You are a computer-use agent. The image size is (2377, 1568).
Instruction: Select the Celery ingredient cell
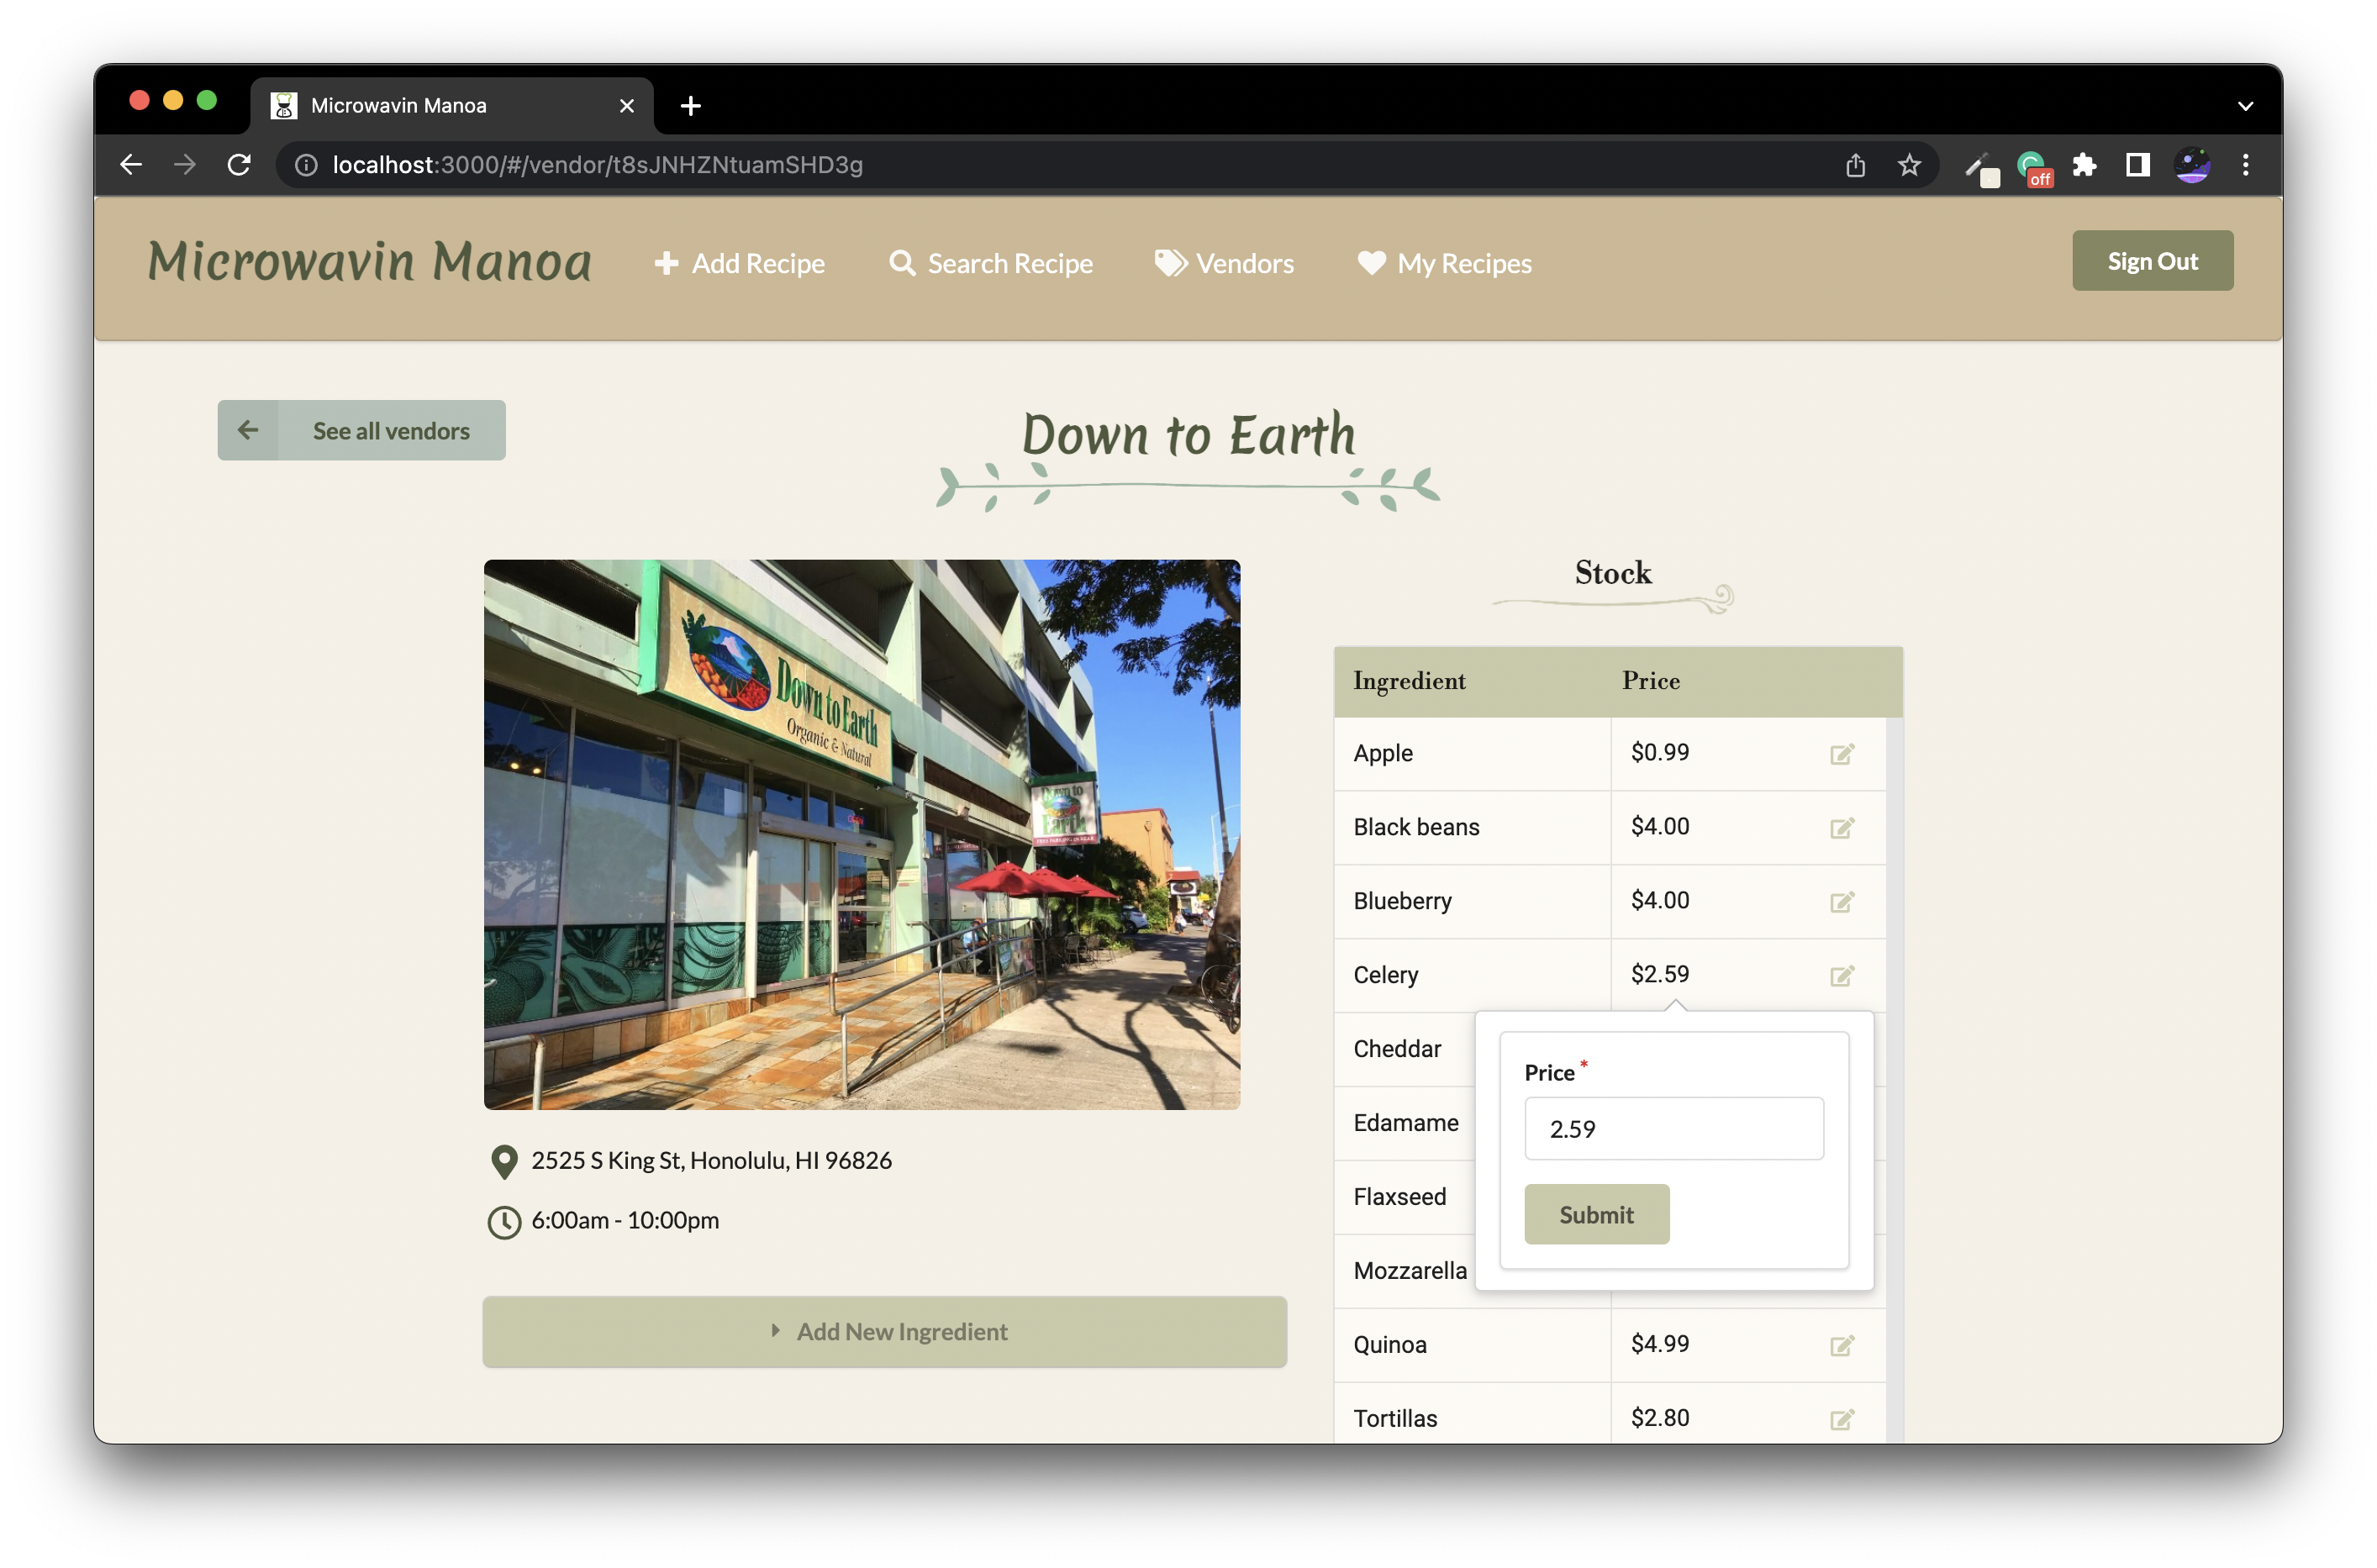point(1473,976)
